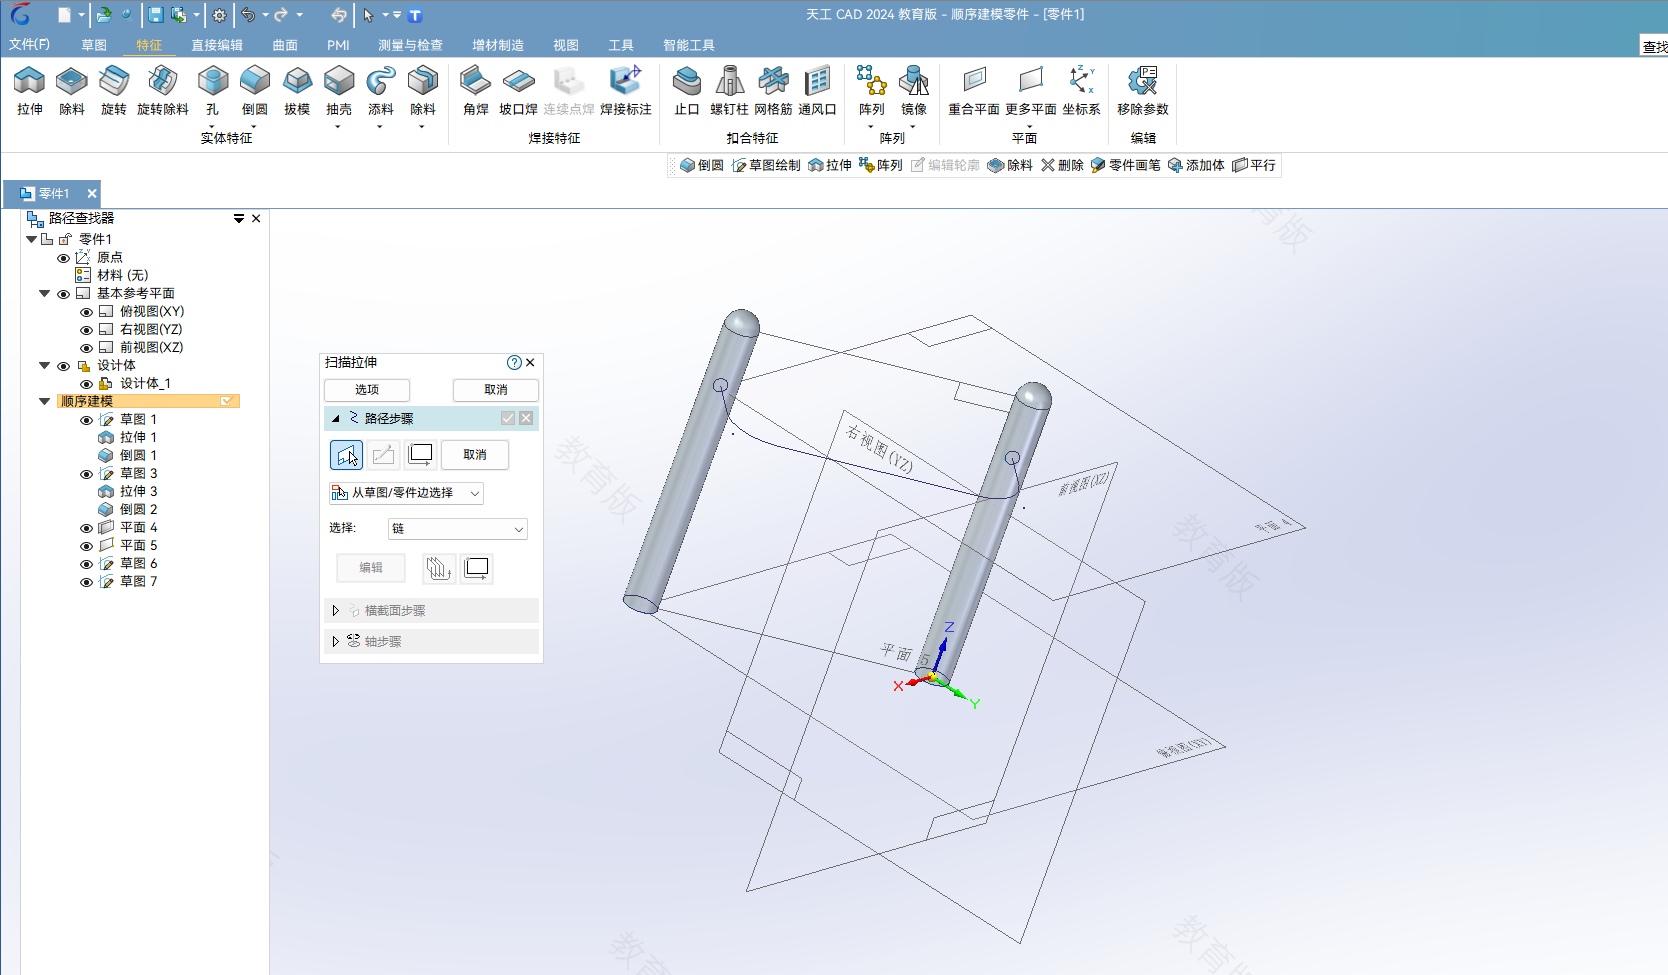Screen dimensions: 1668x975
Task: Click the 选项 button in 扫描拉伸 dialog
Action: click(x=367, y=390)
